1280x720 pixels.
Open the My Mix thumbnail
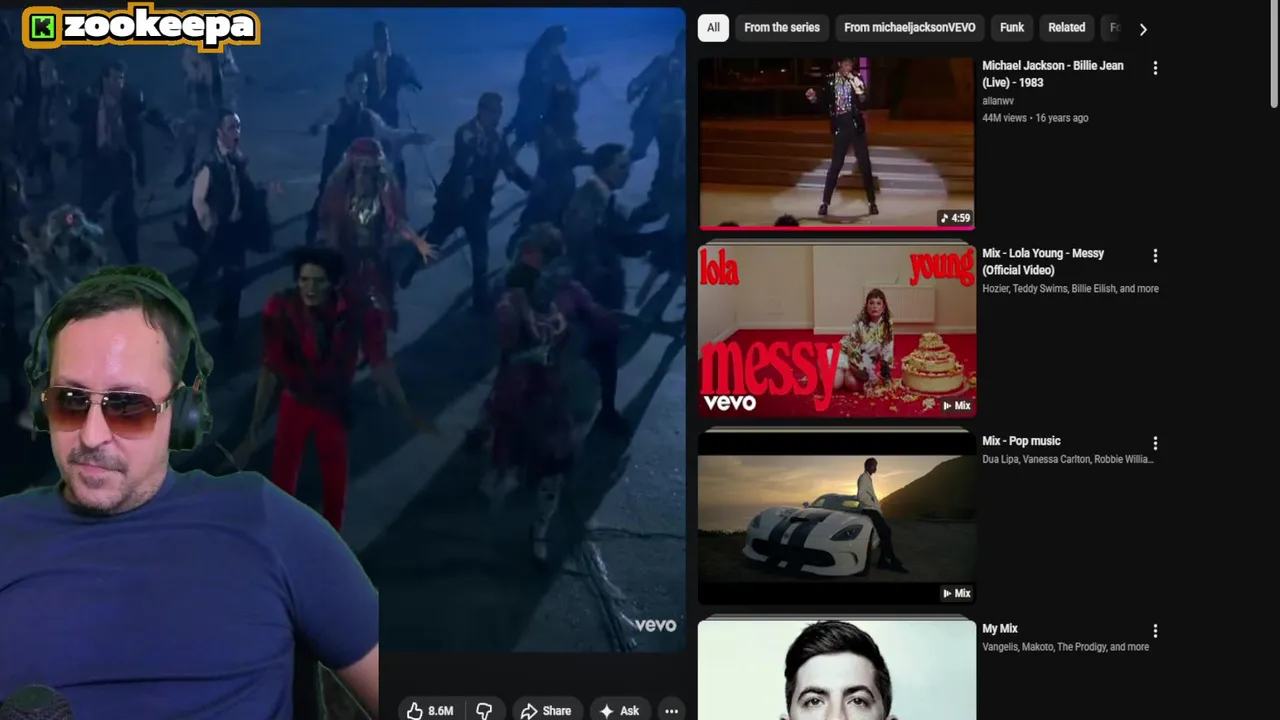[x=837, y=669]
